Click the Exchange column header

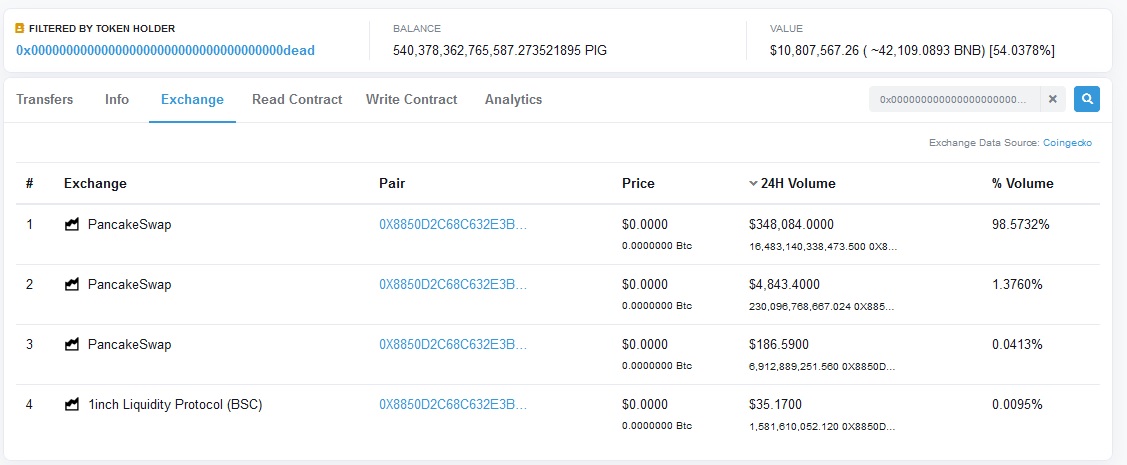(x=95, y=183)
